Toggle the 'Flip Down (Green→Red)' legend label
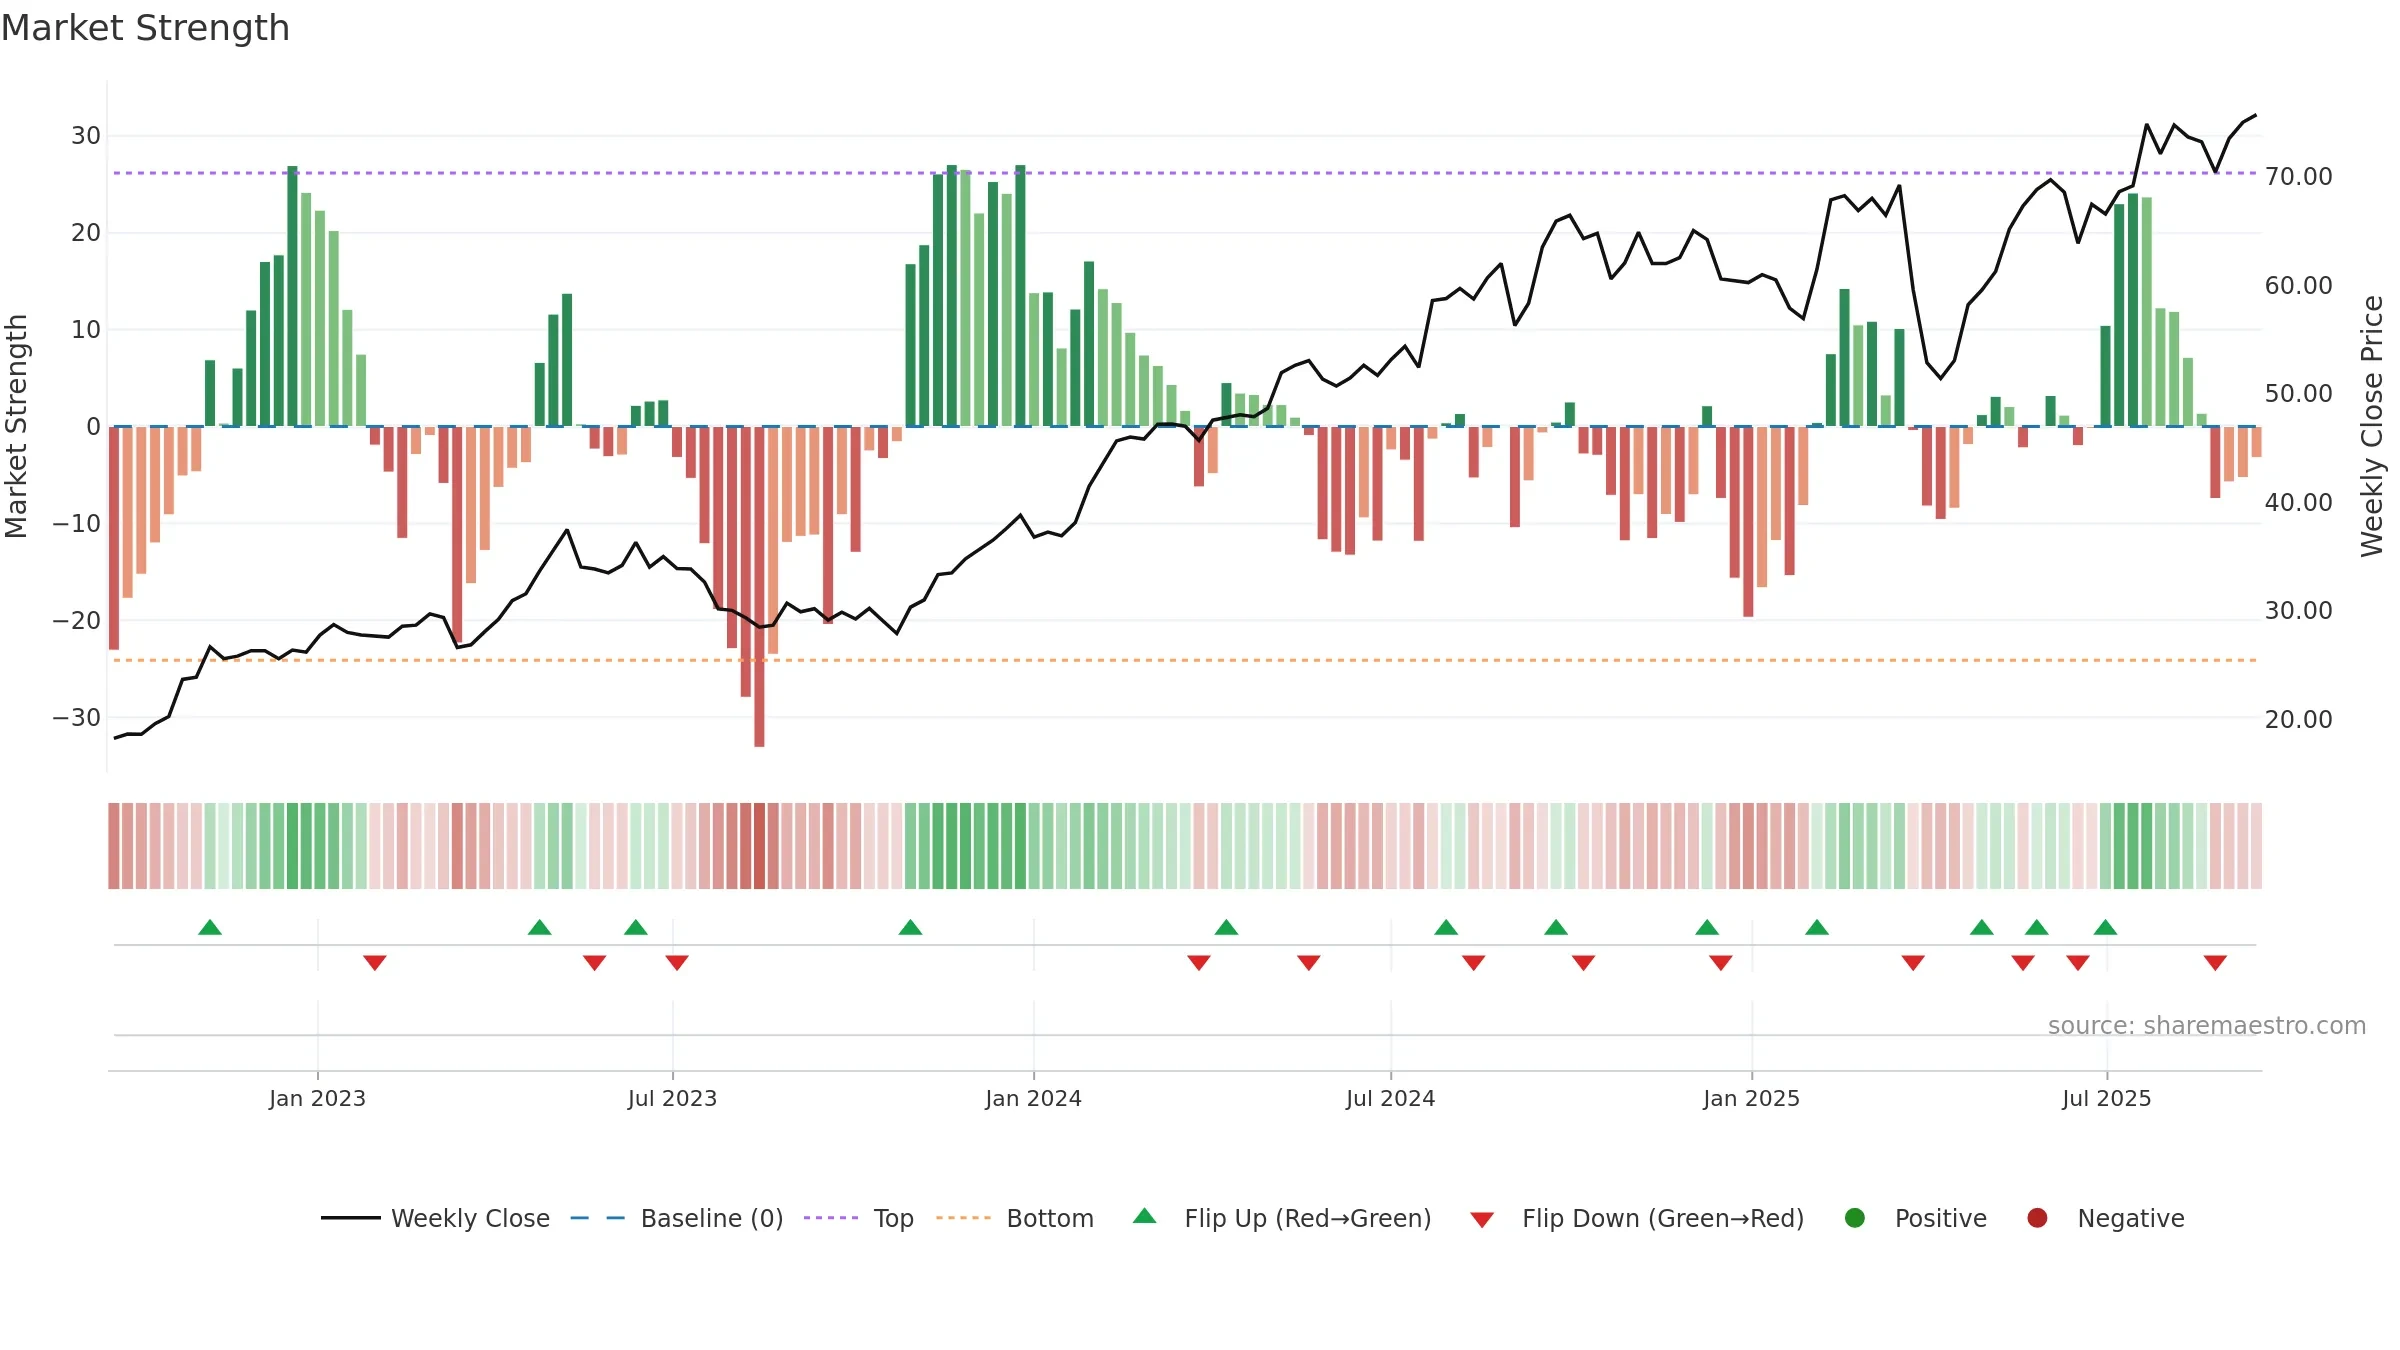Screen dimensions: 2400x1350 [1663, 1218]
